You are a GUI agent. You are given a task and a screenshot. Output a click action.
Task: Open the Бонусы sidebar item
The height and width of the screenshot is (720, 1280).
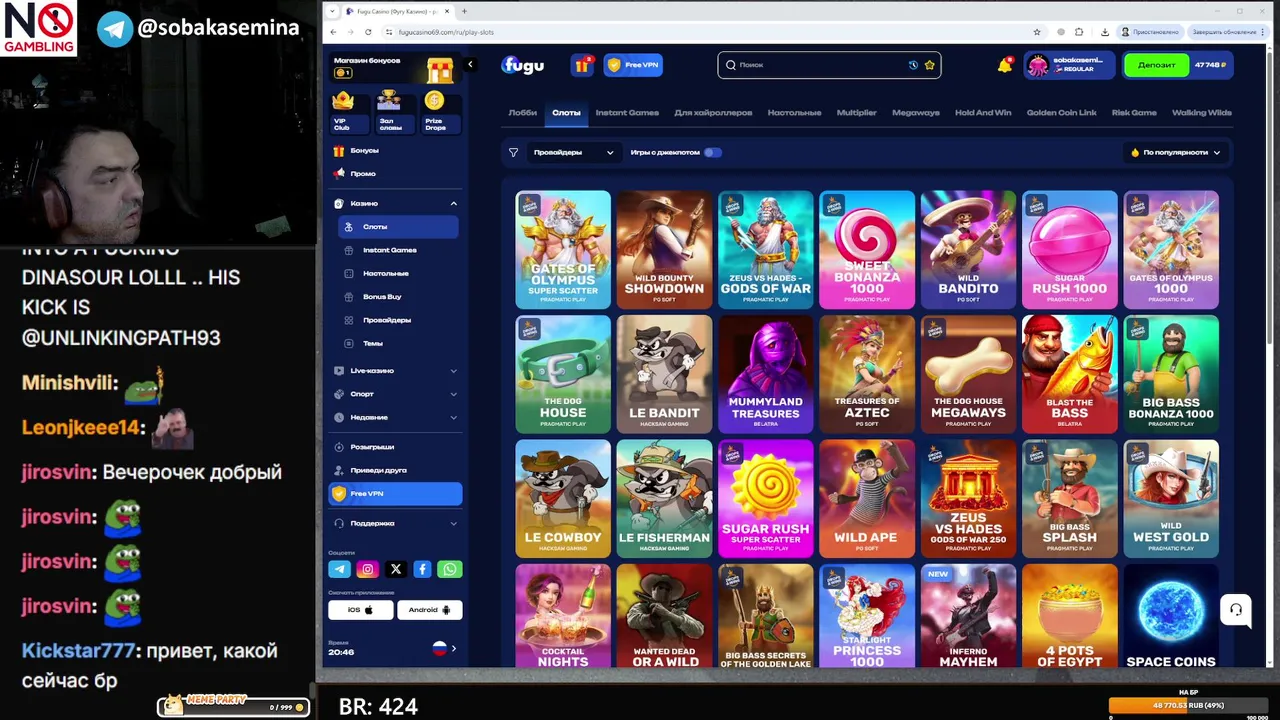pyautogui.click(x=396, y=151)
